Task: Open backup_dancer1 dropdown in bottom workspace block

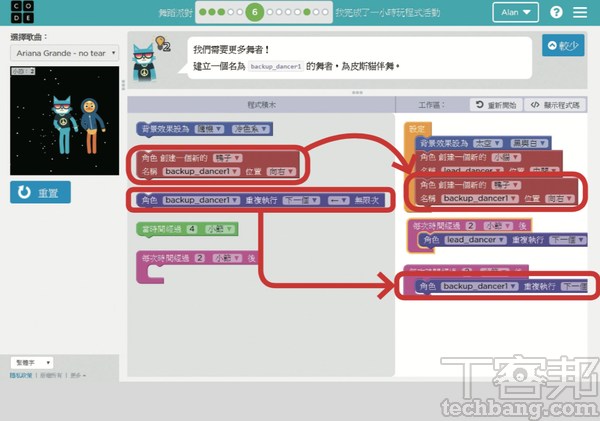Action: 480,286
